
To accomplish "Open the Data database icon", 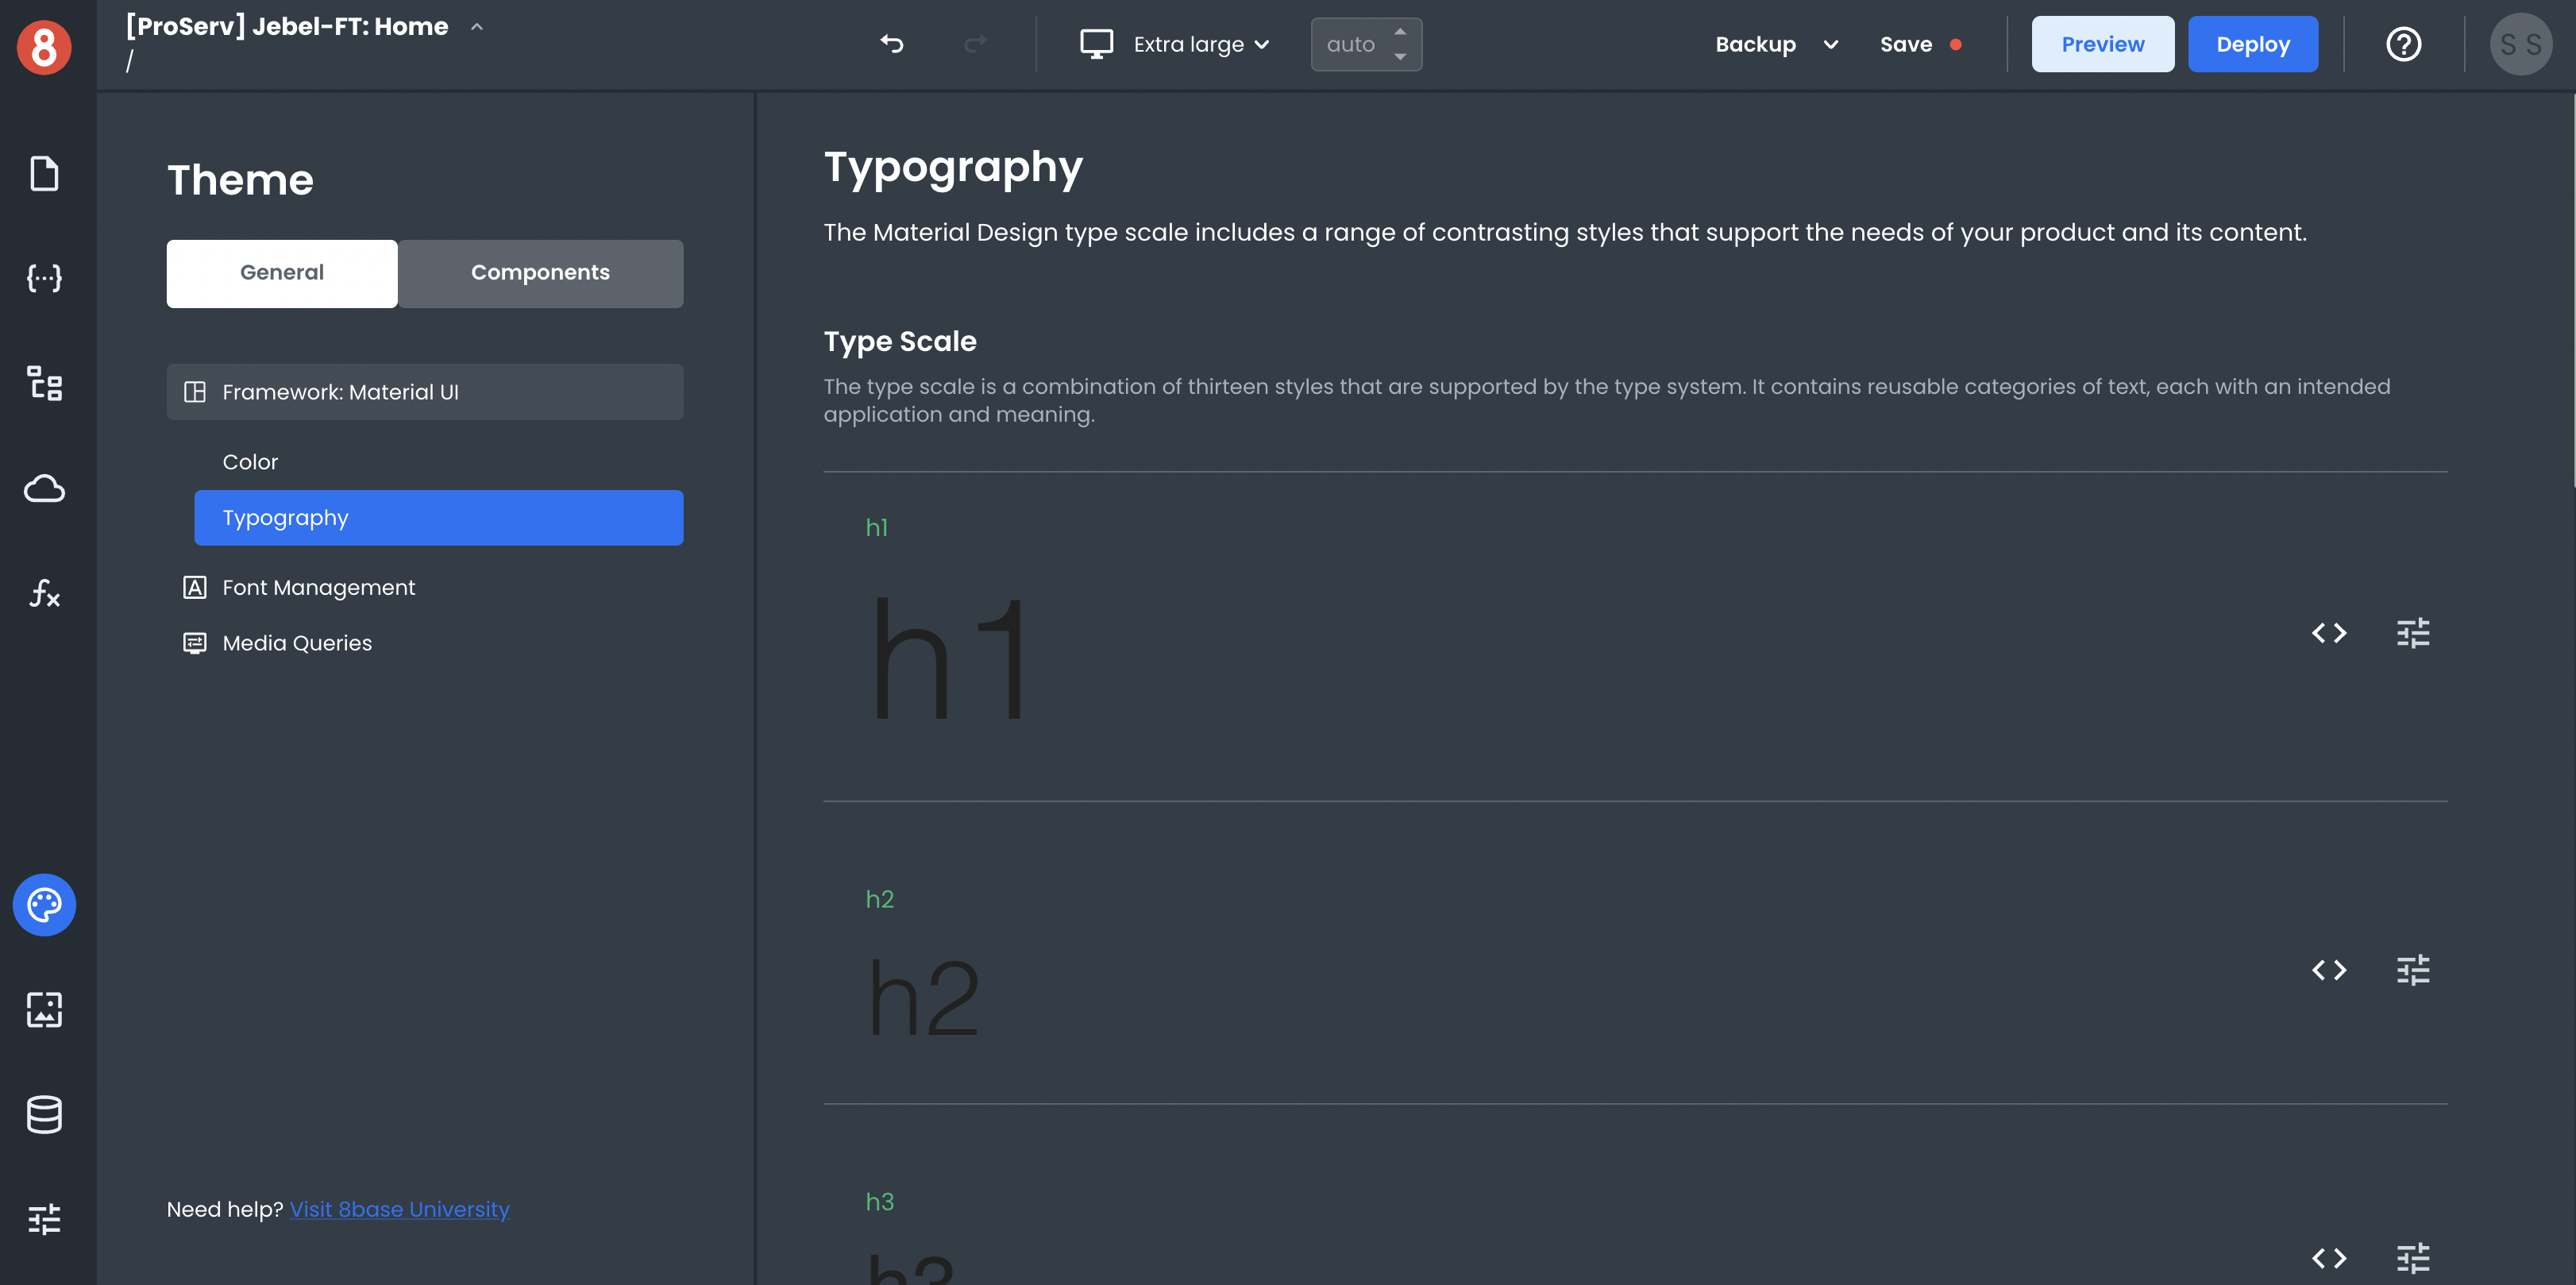I will (x=44, y=1114).
